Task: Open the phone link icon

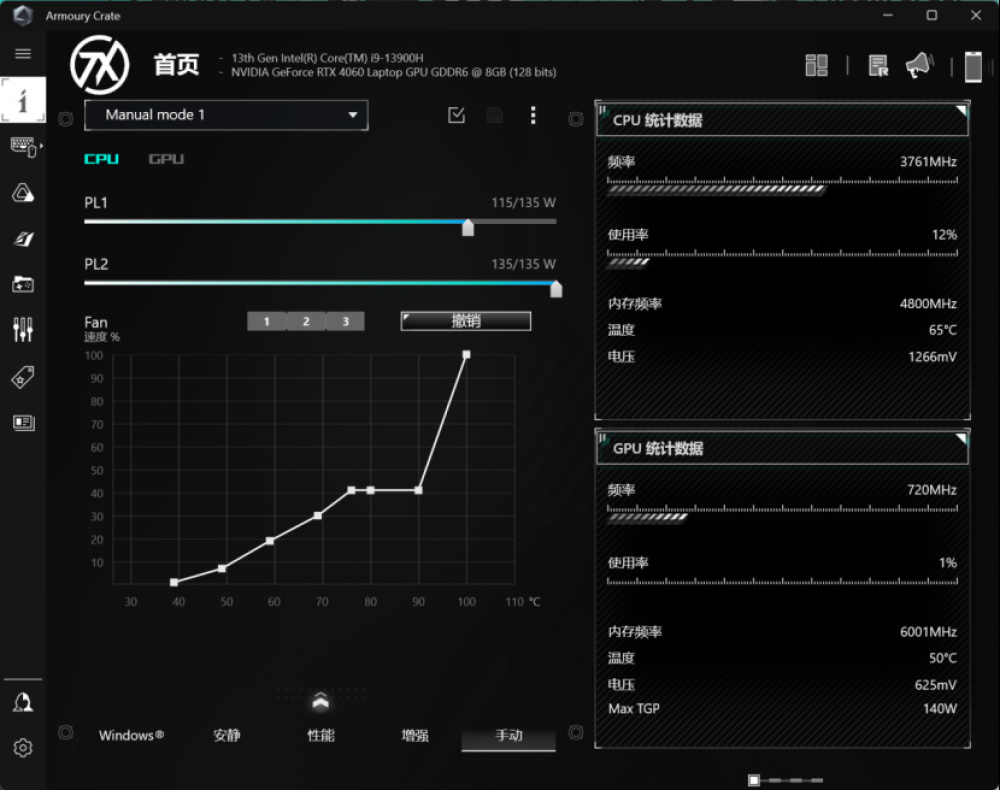Action: [x=973, y=67]
